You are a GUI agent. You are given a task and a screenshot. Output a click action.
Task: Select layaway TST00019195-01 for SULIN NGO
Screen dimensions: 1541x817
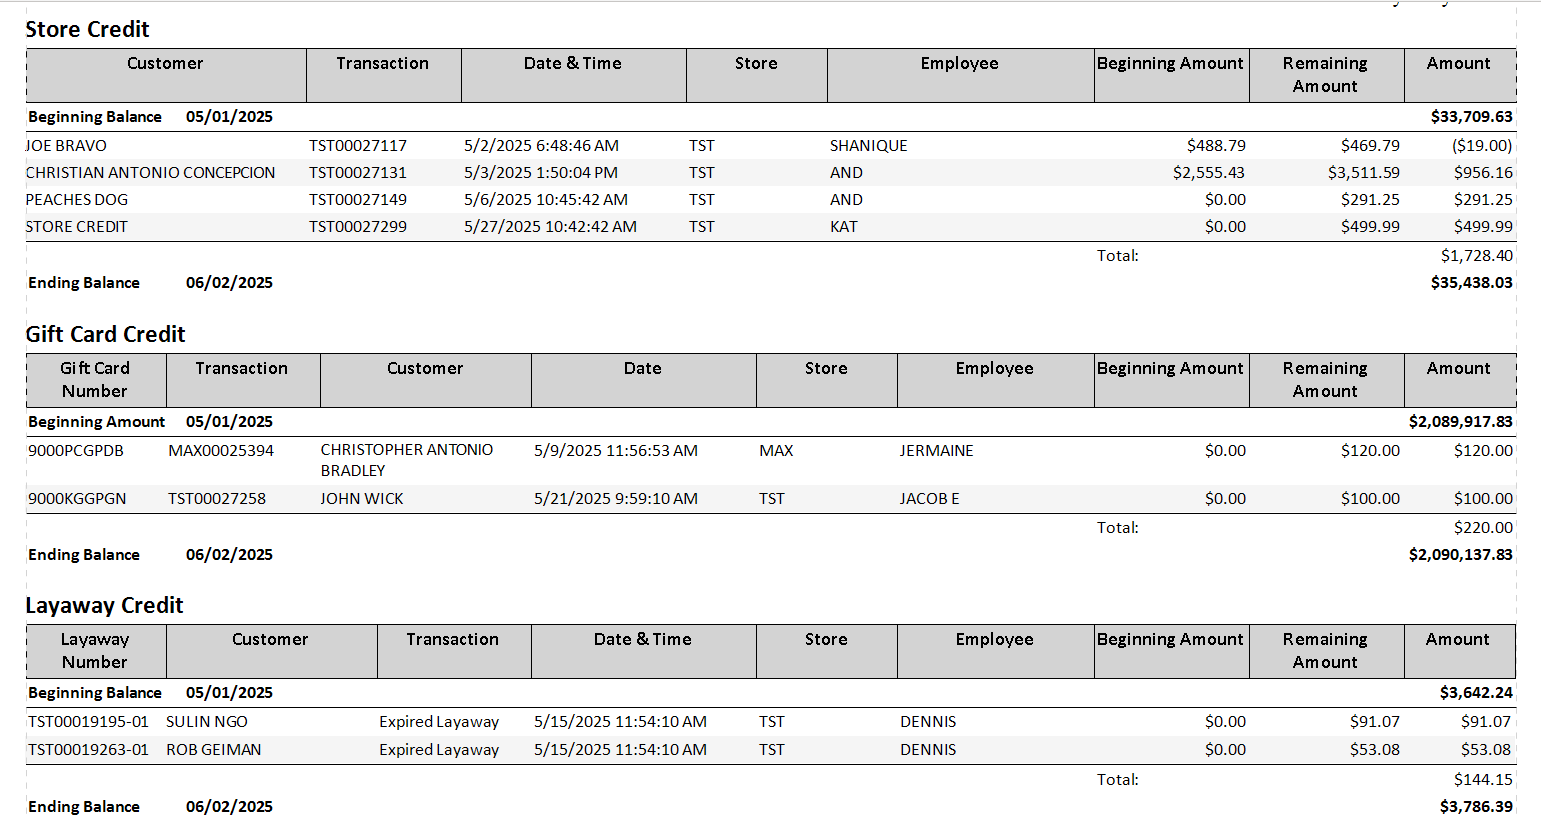[x=88, y=722]
